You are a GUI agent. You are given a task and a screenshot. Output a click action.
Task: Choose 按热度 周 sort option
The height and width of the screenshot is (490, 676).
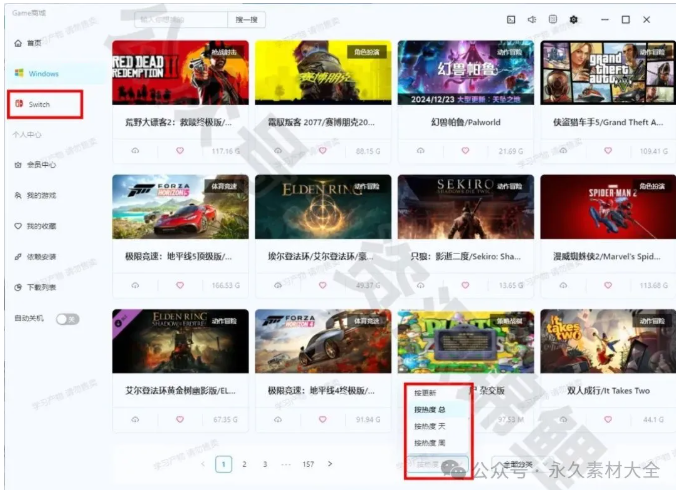click(x=438, y=443)
